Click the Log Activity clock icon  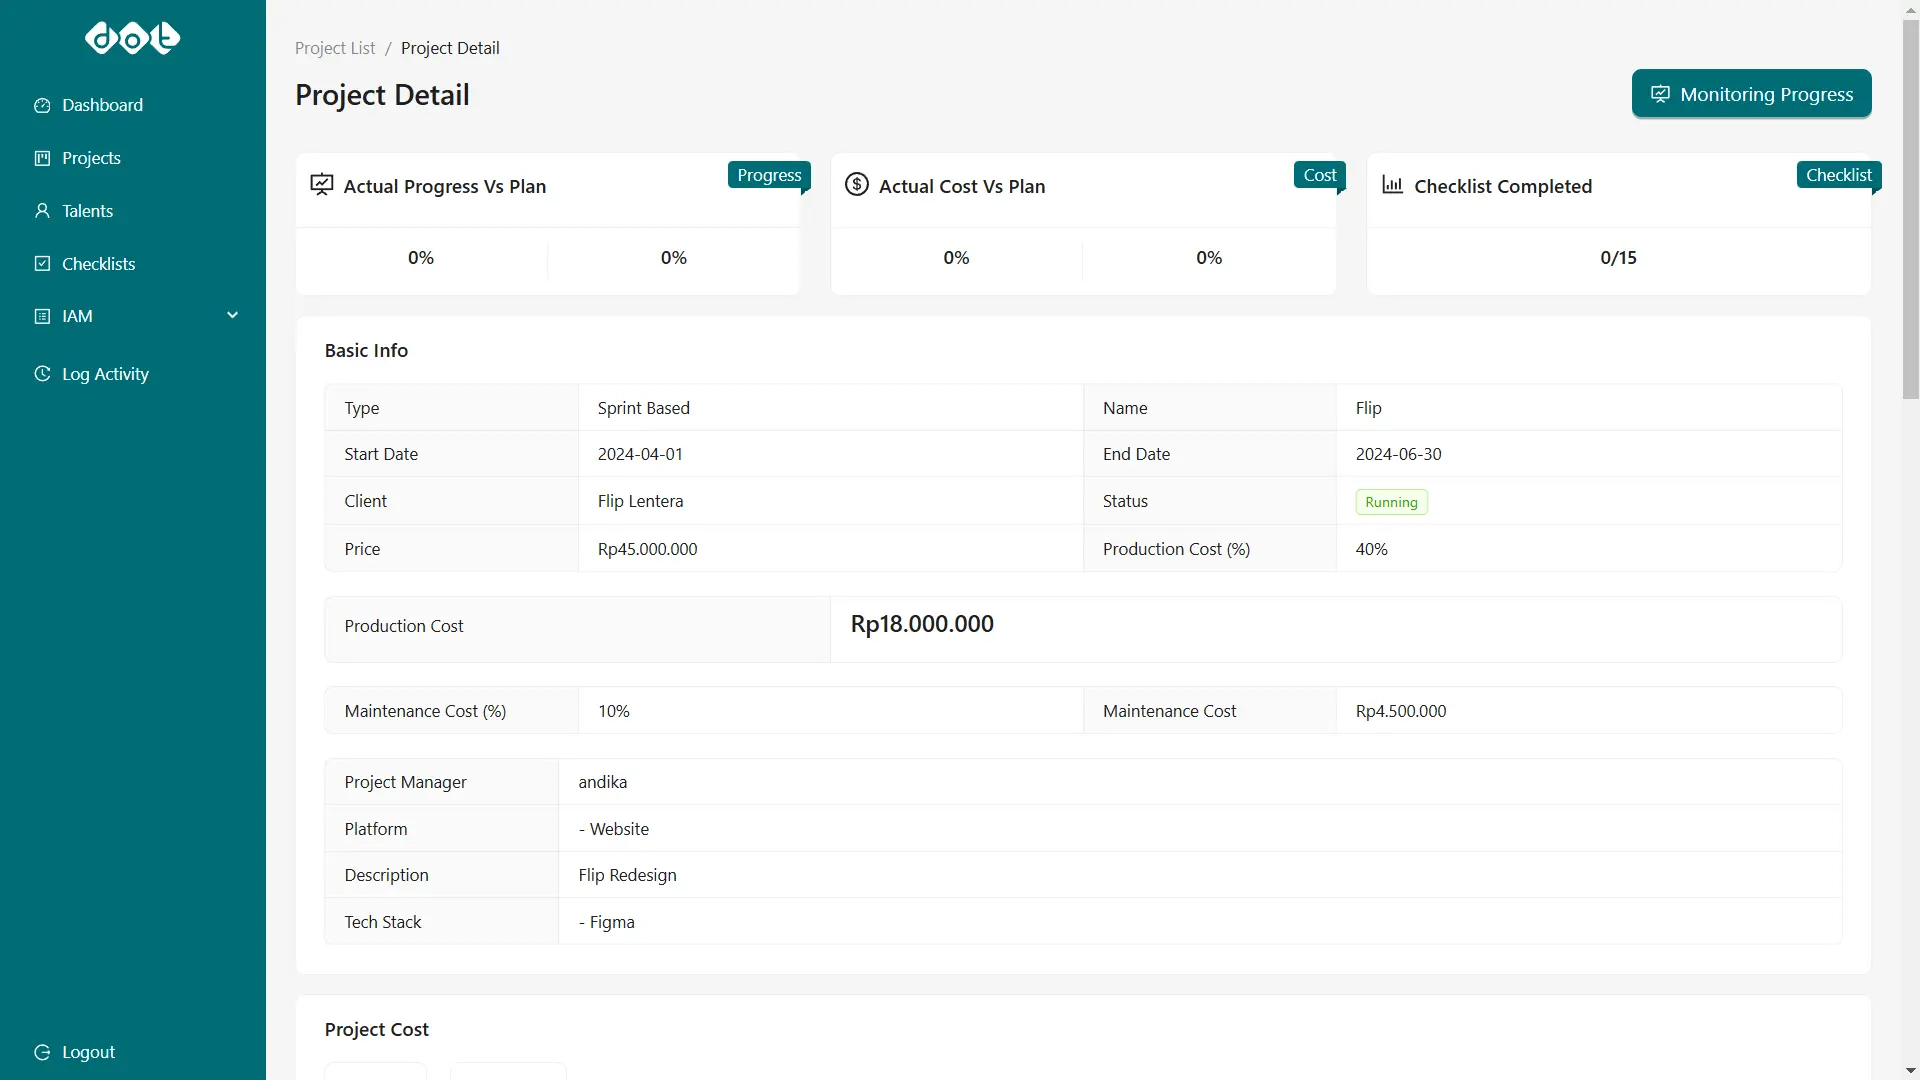42,374
